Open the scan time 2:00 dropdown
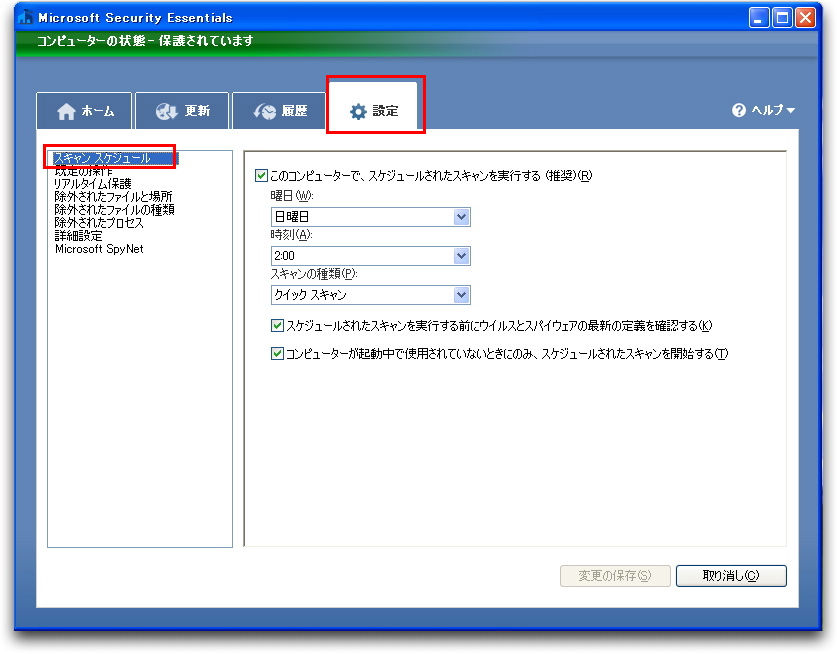 click(461, 256)
